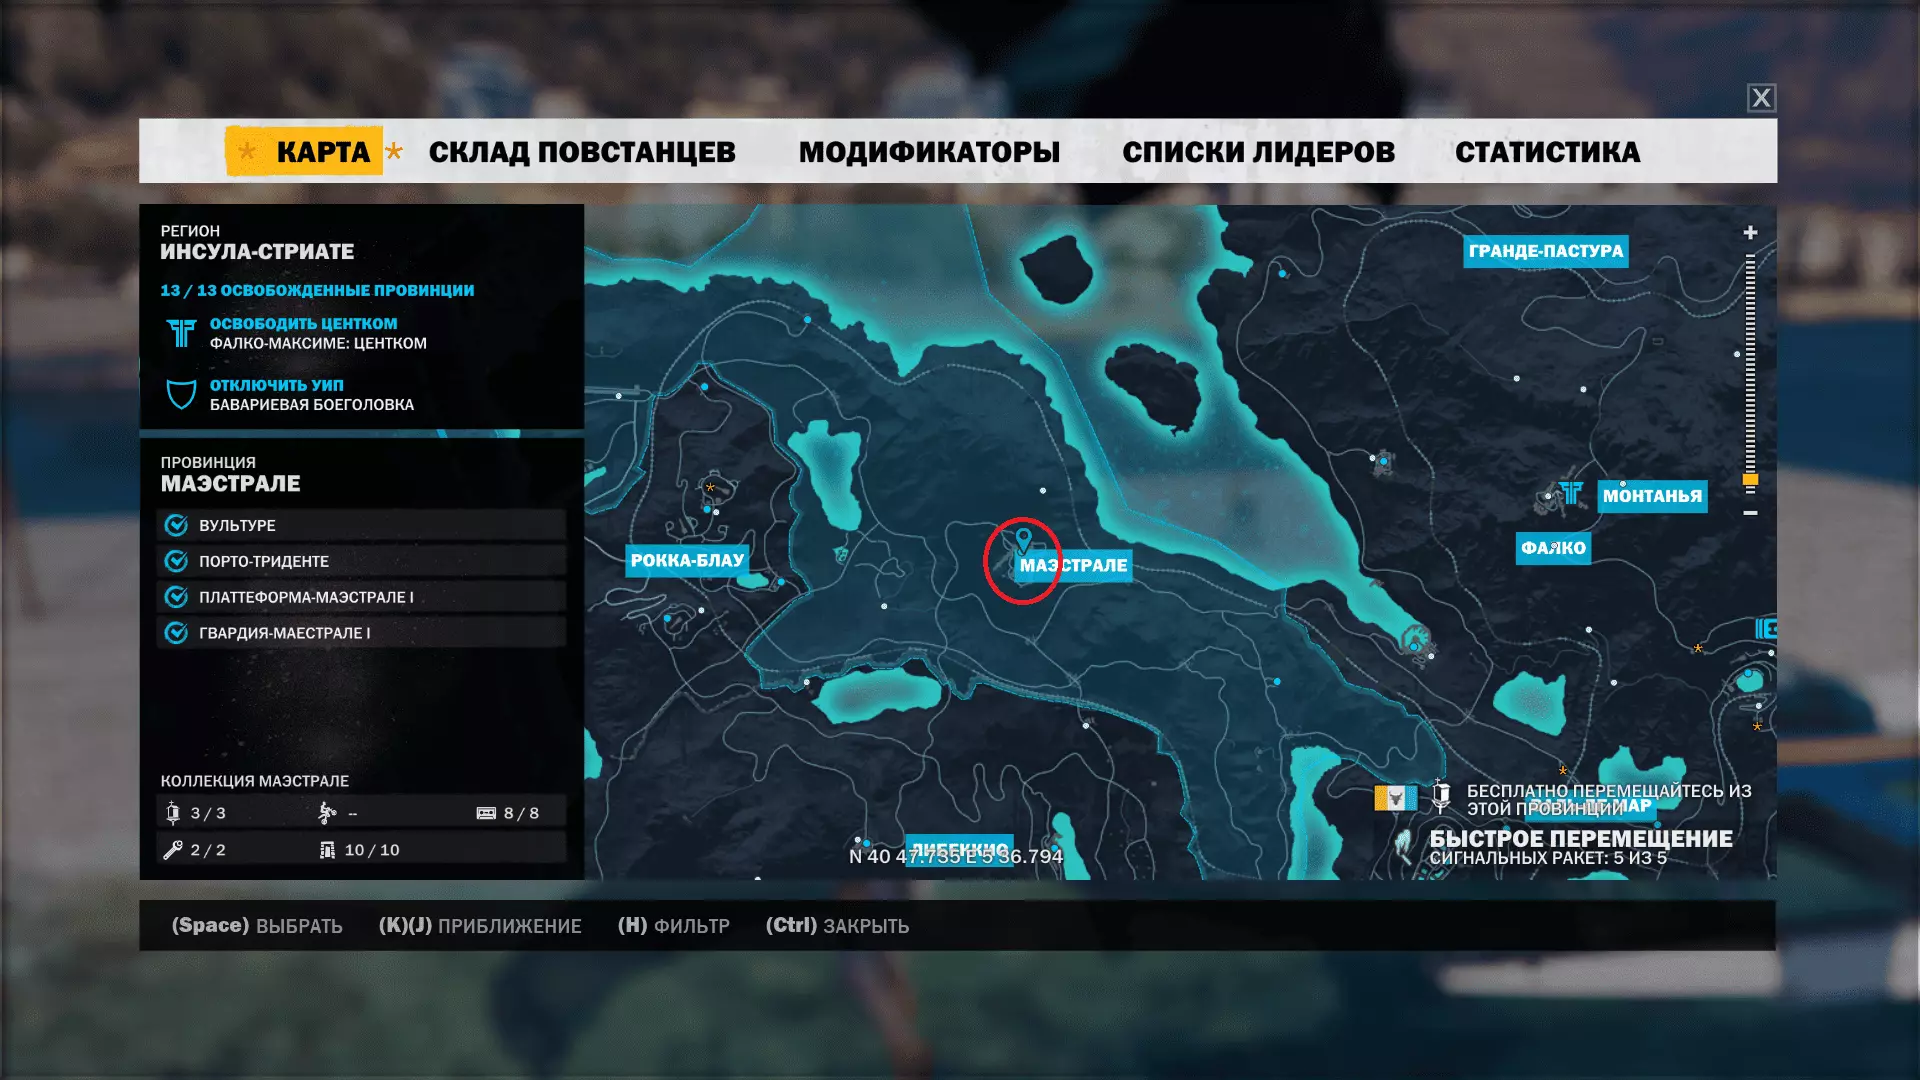Click the Отключить УИП shield icon
The width and height of the screenshot is (1920, 1080).
tap(181, 394)
